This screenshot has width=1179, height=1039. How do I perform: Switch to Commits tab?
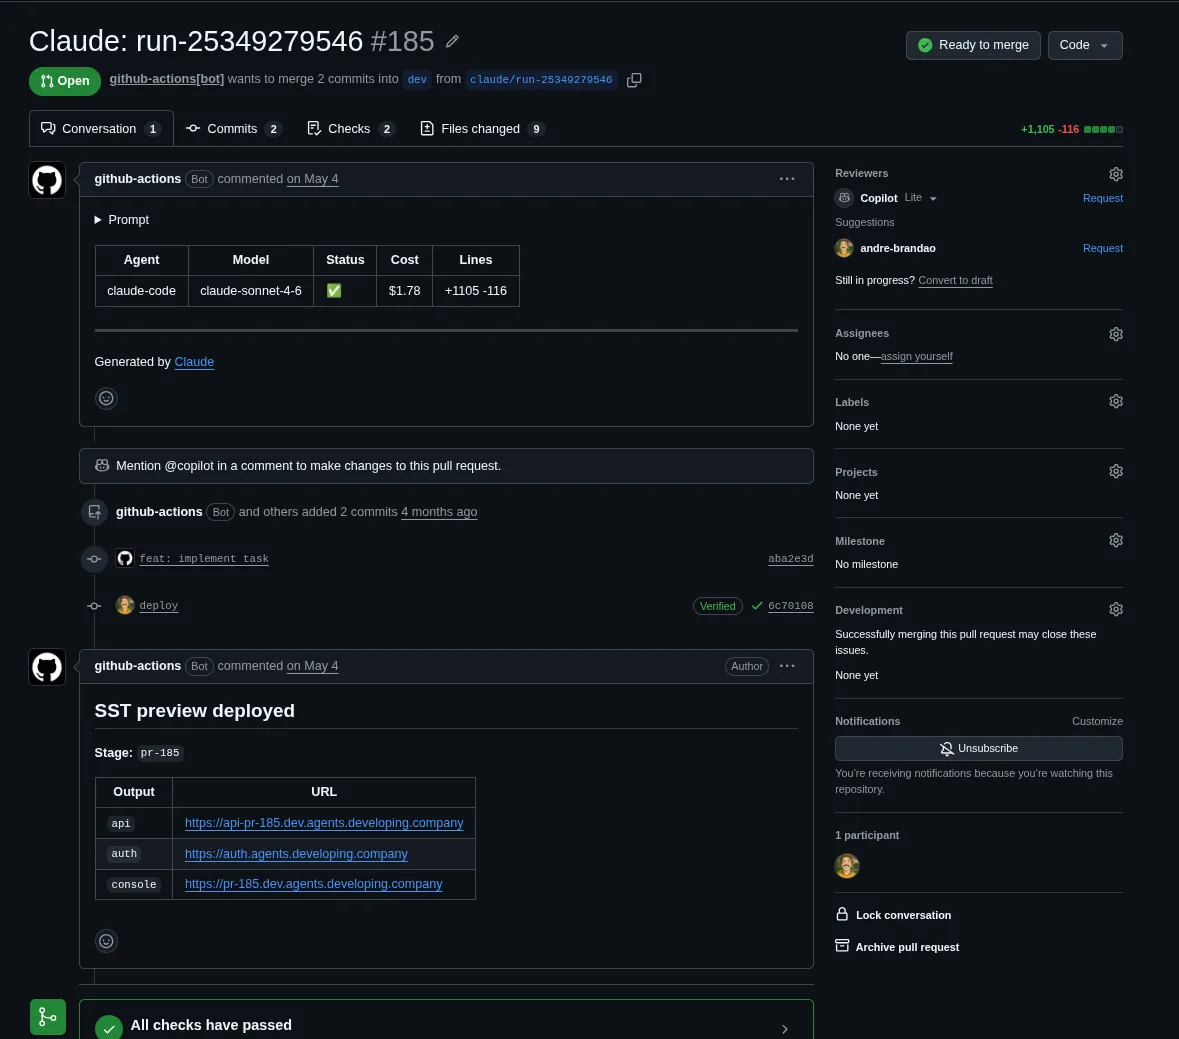click(x=233, y=129)
